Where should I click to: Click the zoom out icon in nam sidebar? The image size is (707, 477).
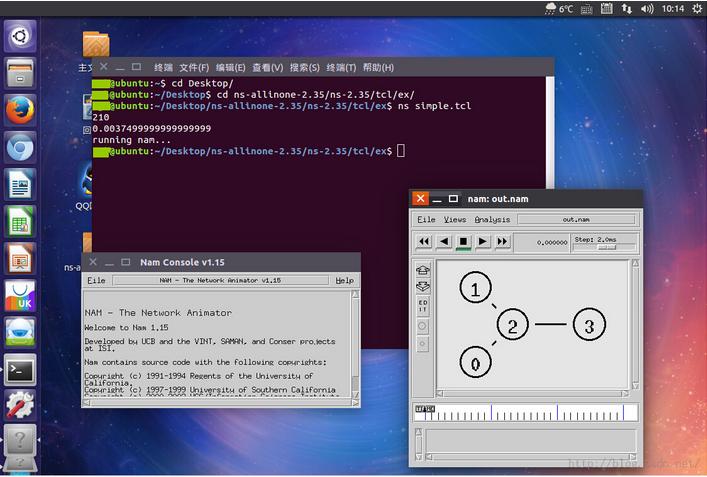click(x=423, y=287)
